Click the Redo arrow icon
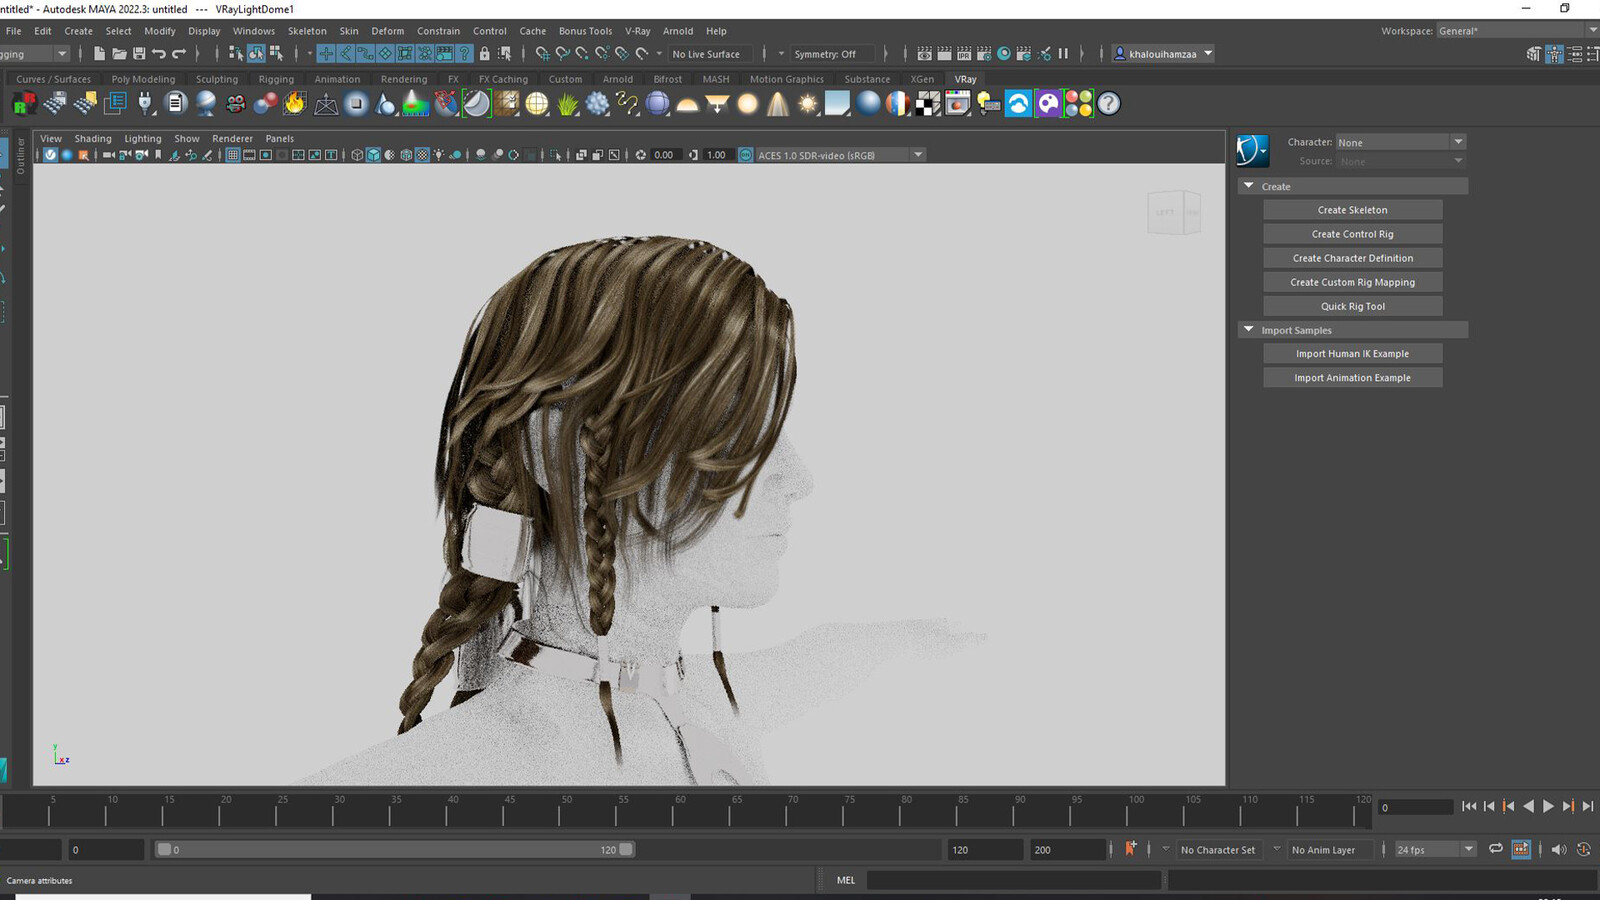This screenshot has height=900, width=1600. pyautogui.click(x=179, y=54)
